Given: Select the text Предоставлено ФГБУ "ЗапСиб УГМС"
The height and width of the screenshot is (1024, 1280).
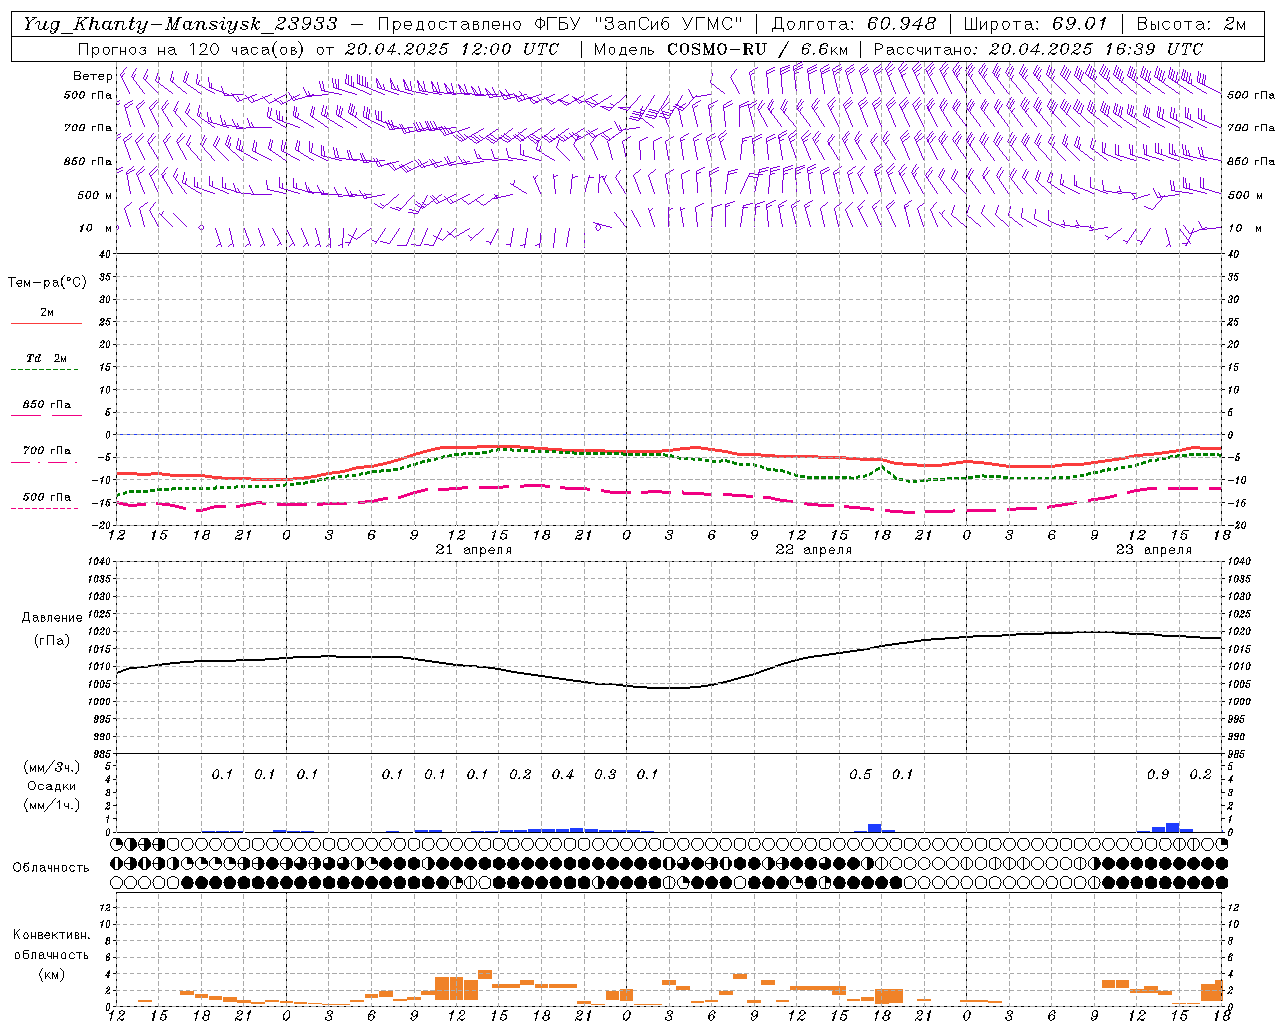Looking at the screenshot, I should tap(561, 24).
